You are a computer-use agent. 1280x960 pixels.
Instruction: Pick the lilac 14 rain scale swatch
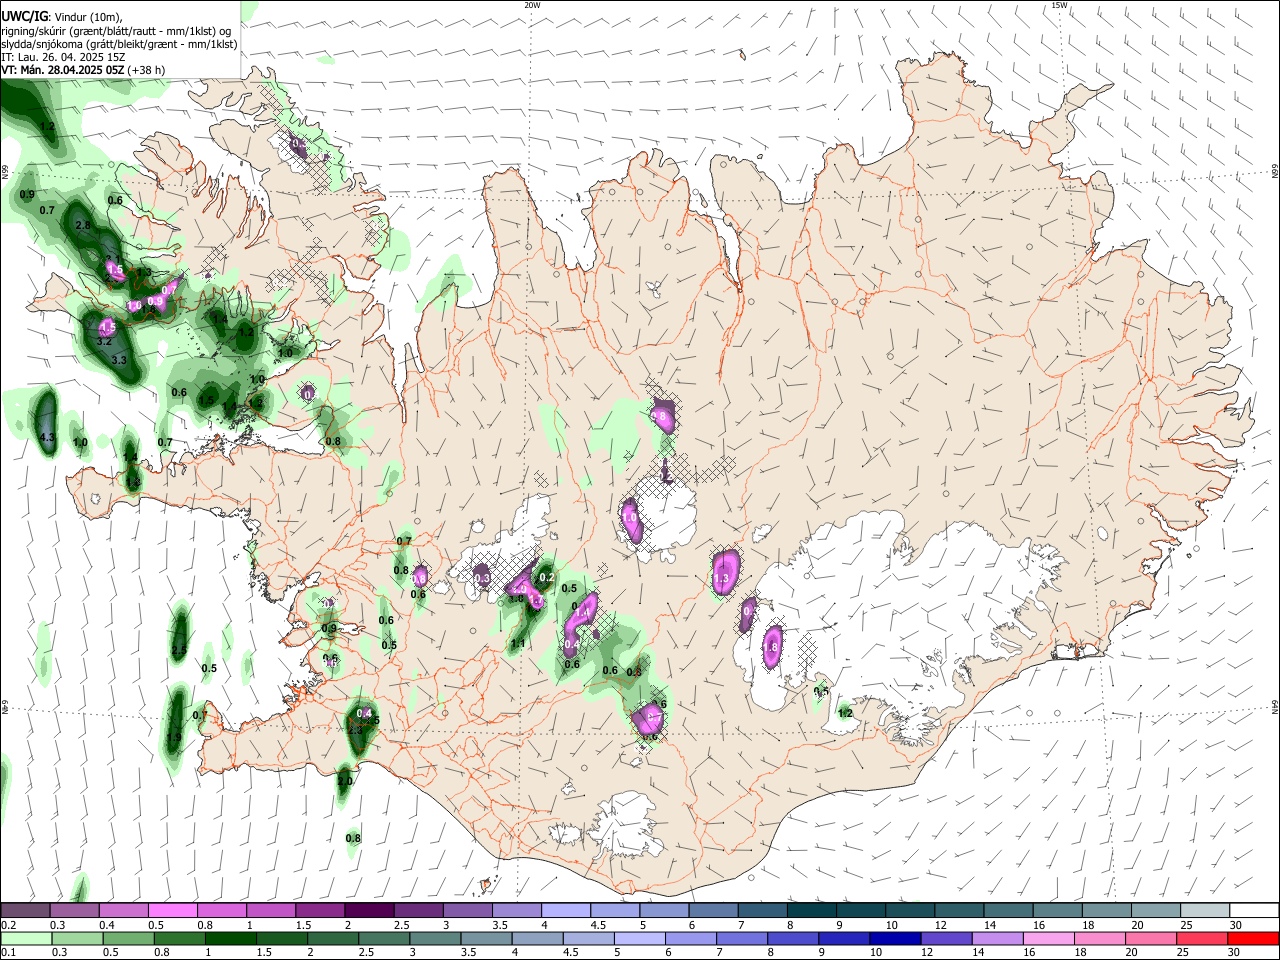998,938
